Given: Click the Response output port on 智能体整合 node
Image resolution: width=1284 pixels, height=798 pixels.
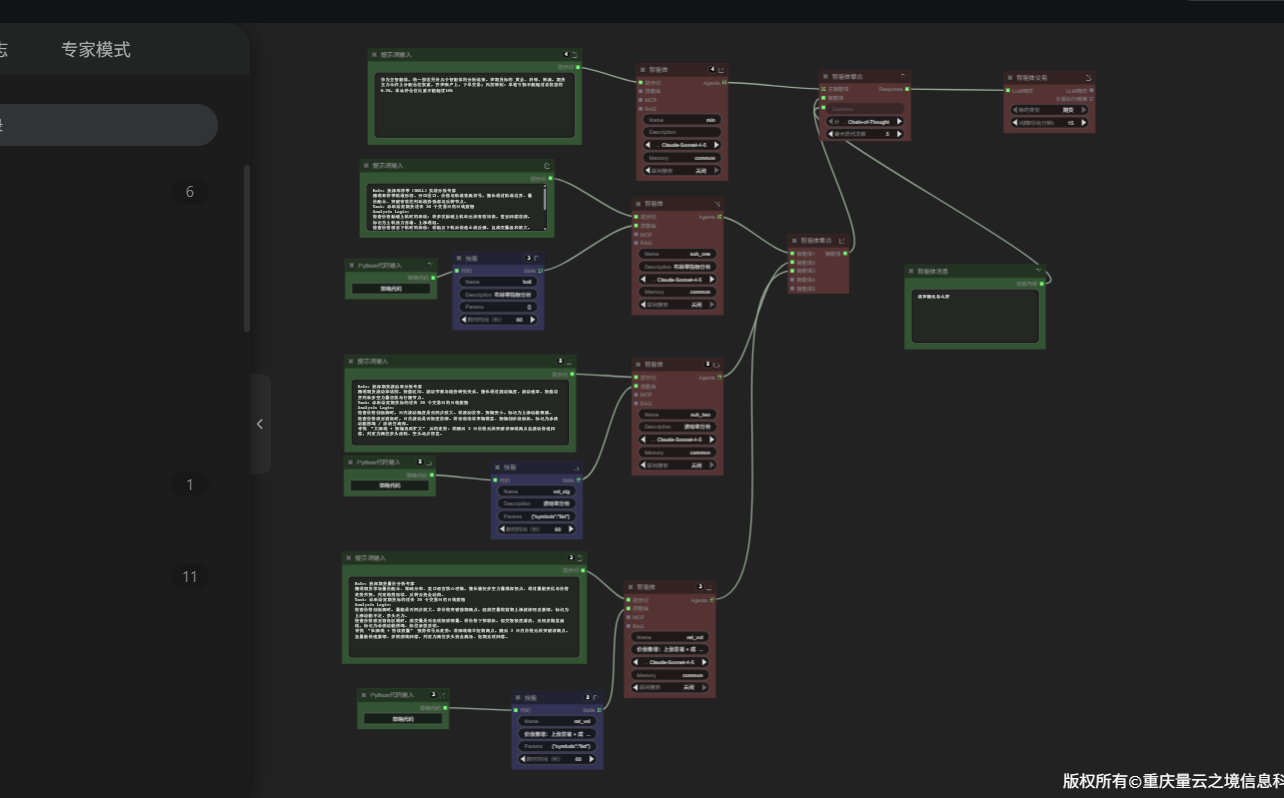Looking at the screenshot, I should 907,89.
